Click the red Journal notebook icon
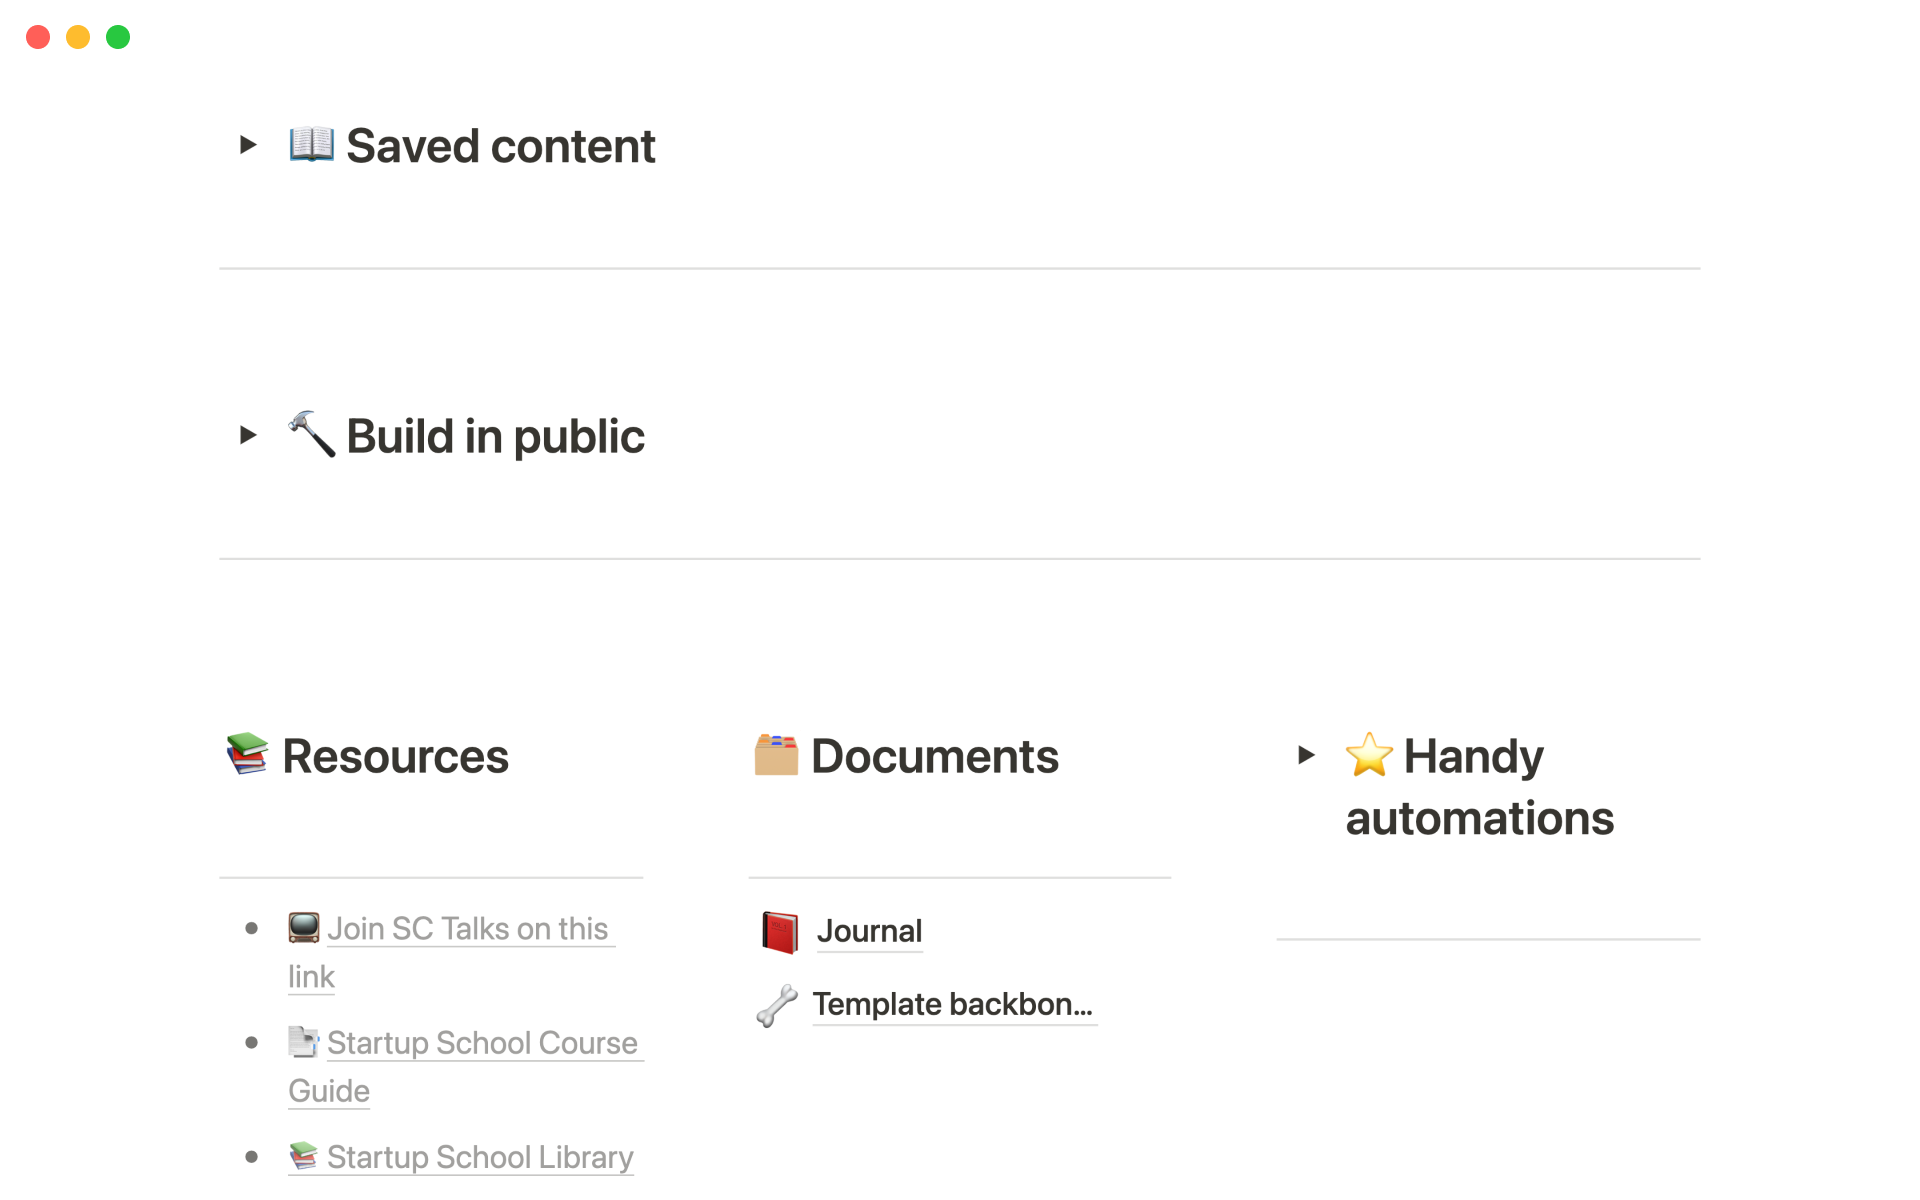1920x1200 pixels. tap(780, 932)
